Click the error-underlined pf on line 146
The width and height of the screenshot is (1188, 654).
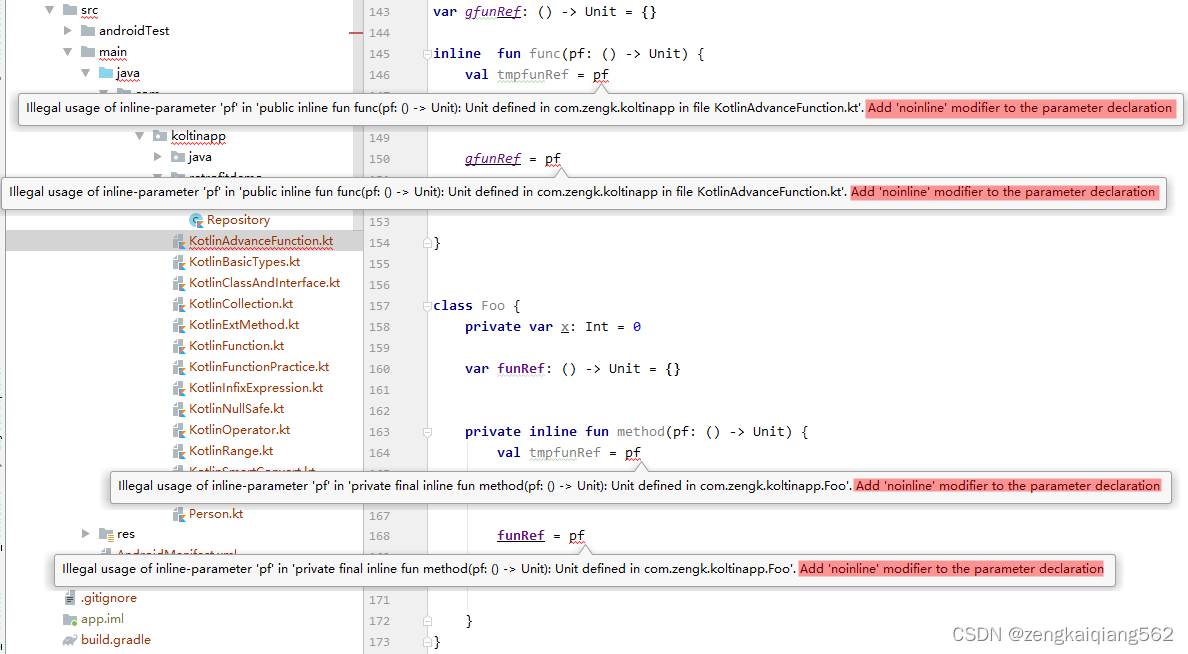click(x=601, y=74)
